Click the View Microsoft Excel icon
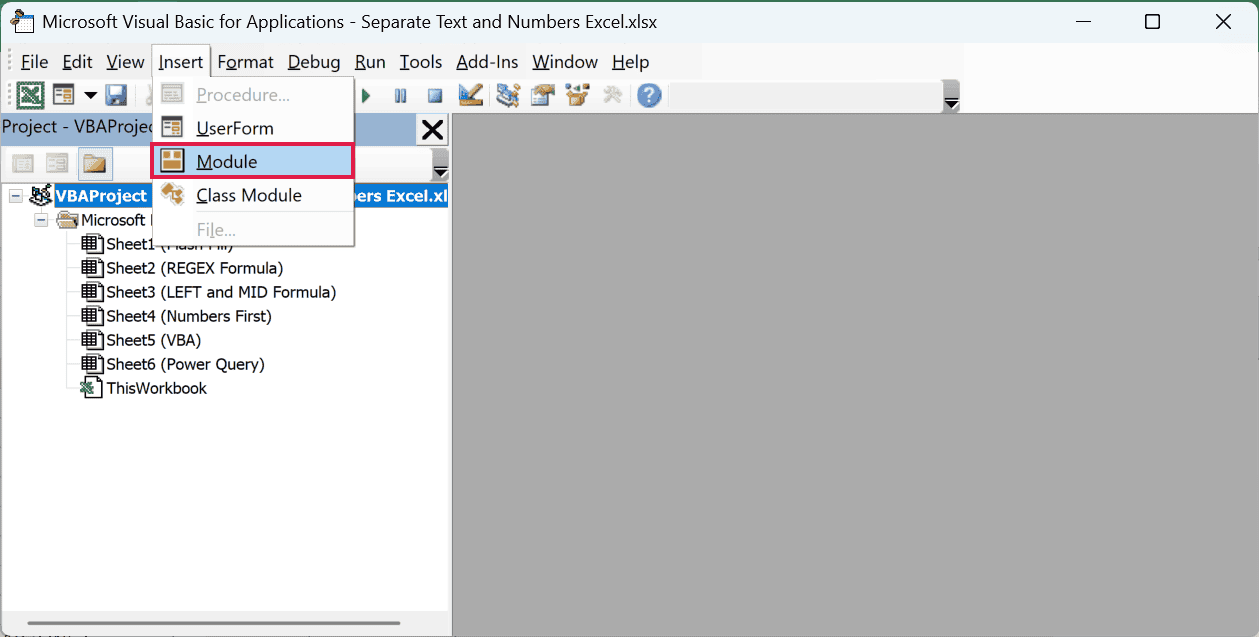 (x=31, y=96)
